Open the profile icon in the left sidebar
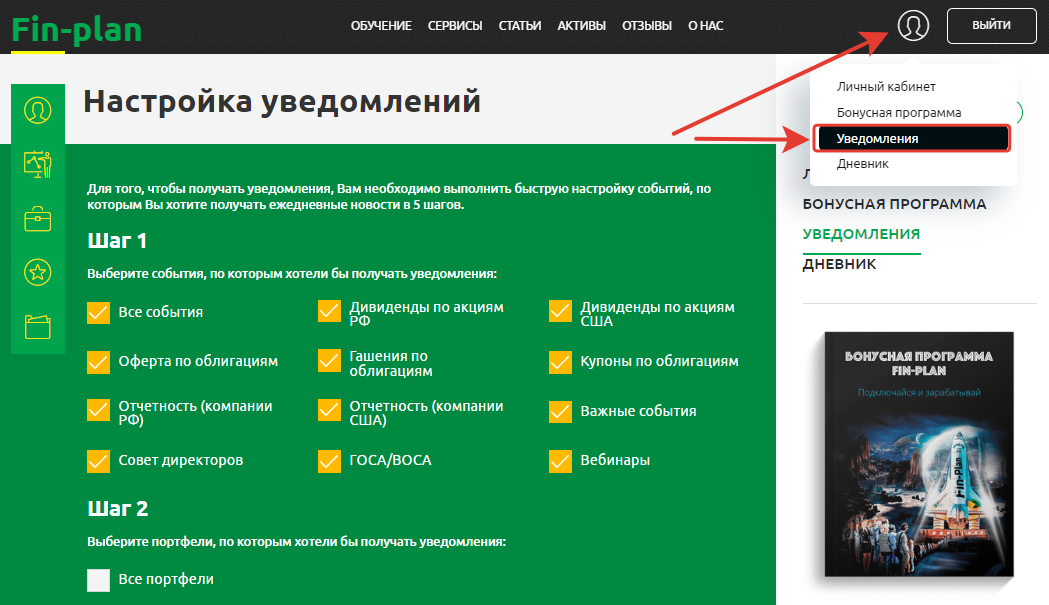 (38, 109)
